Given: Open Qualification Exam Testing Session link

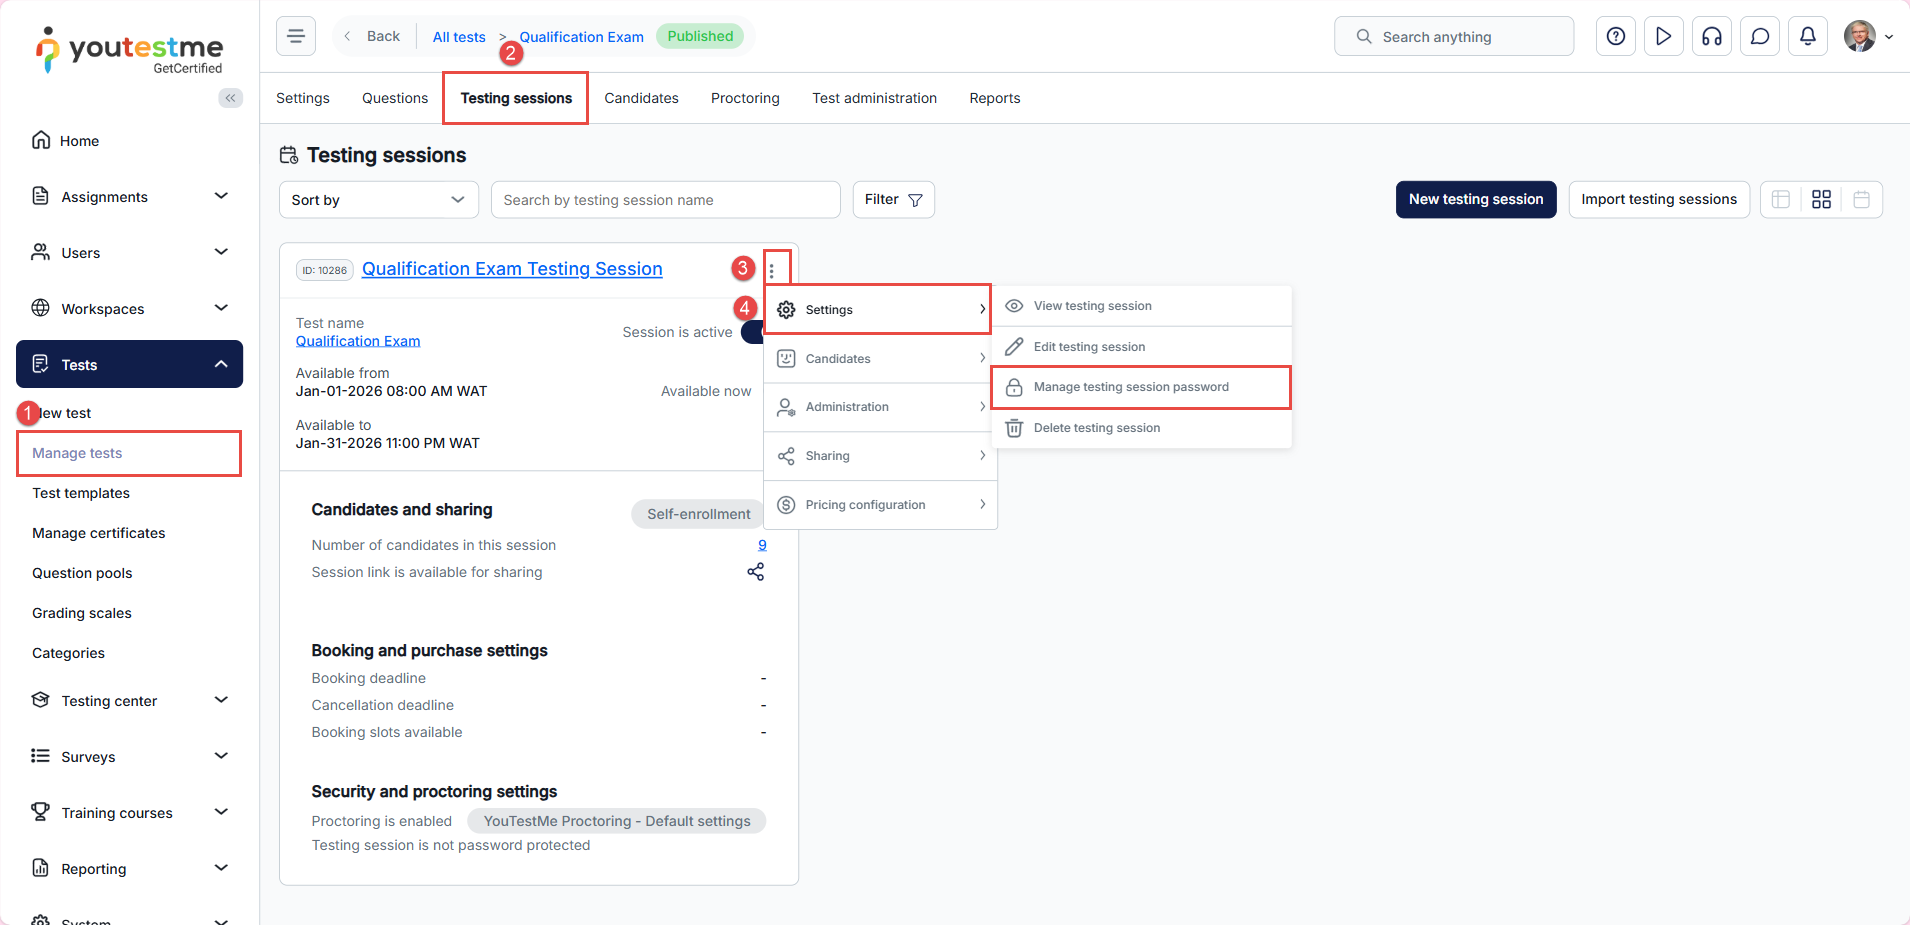Looking at the screenshot, I should pos(512,269).
